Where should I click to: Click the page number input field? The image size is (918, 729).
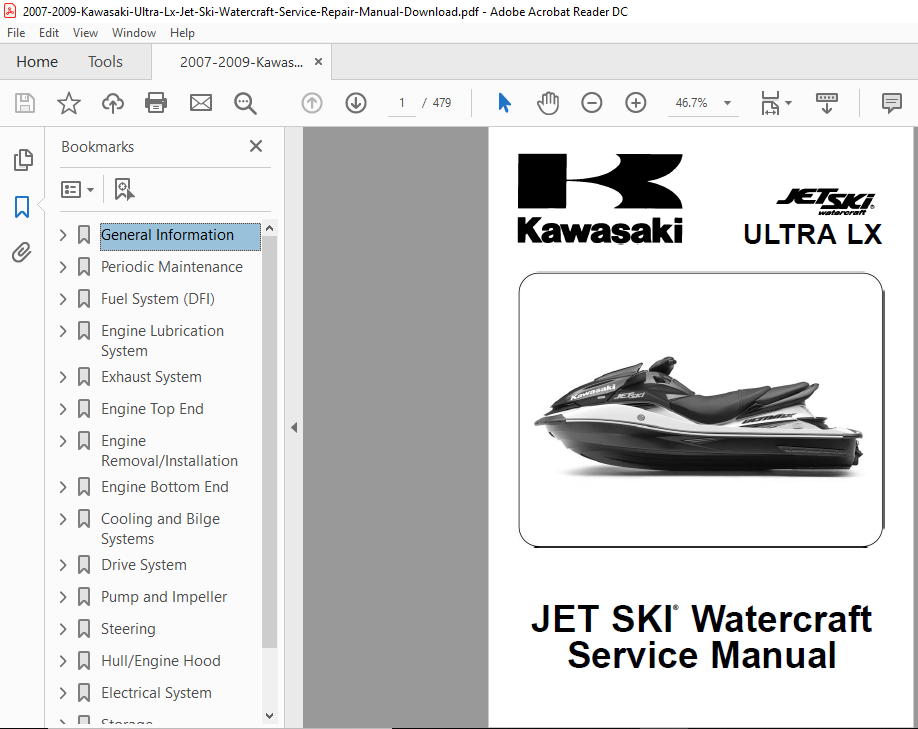click(x=402, y=103)
